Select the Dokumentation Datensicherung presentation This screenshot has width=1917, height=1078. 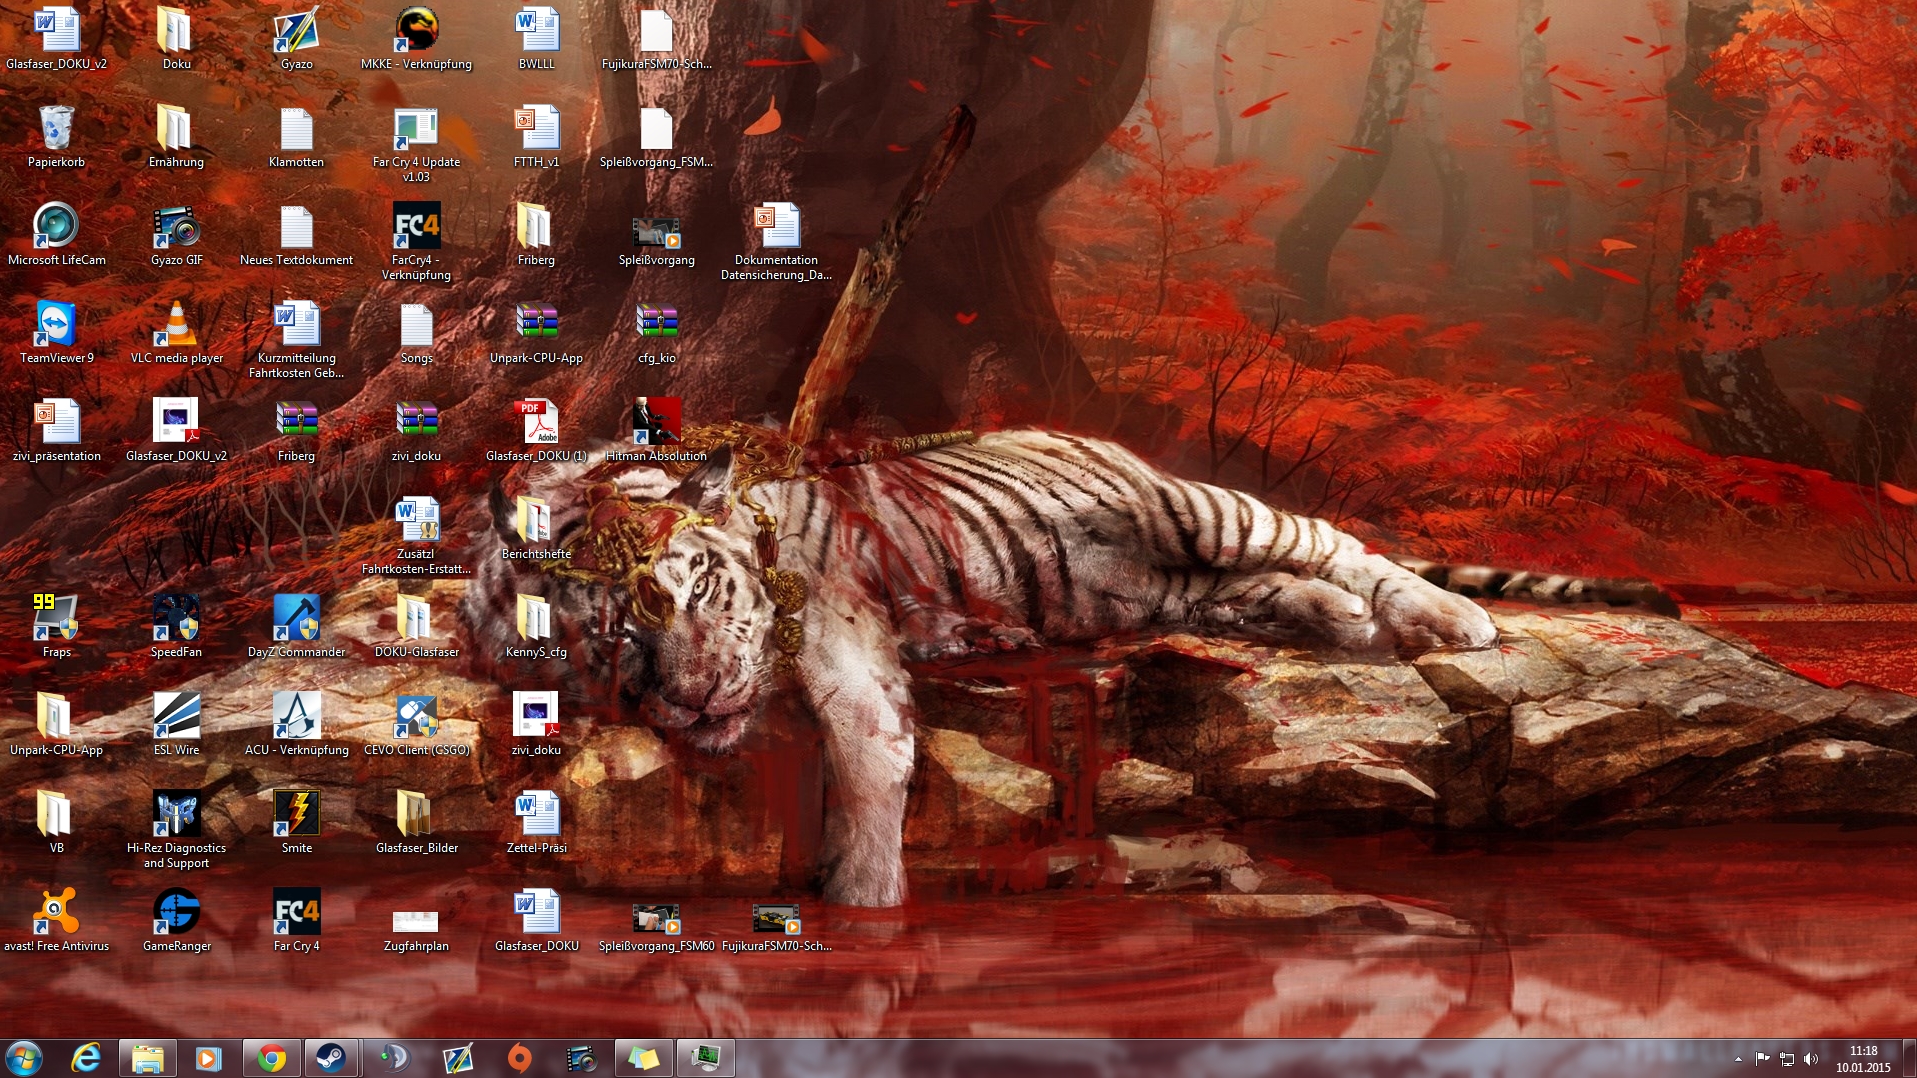coord(776,241)
